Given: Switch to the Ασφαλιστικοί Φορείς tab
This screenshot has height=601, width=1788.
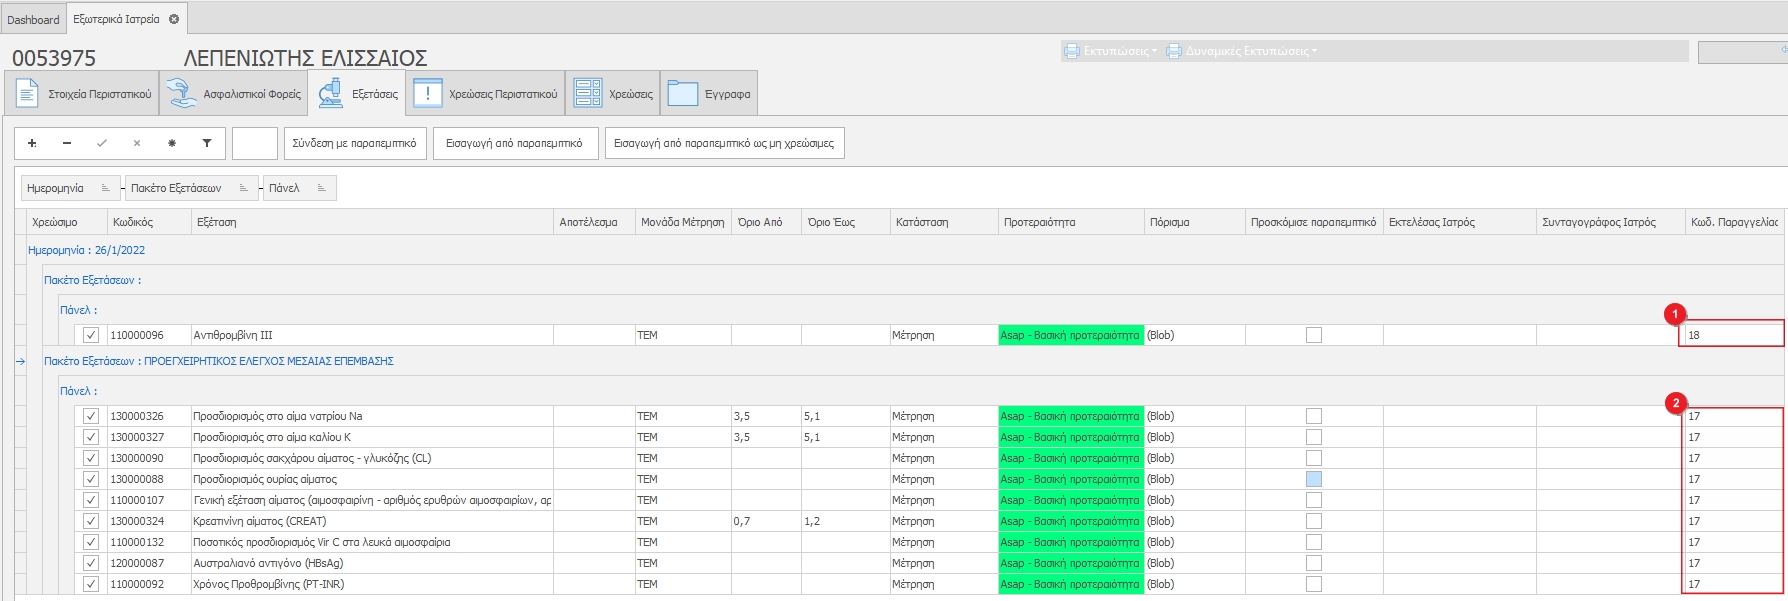Looking at the screenshot, I should pyautogui.click(x=234, y=94).
